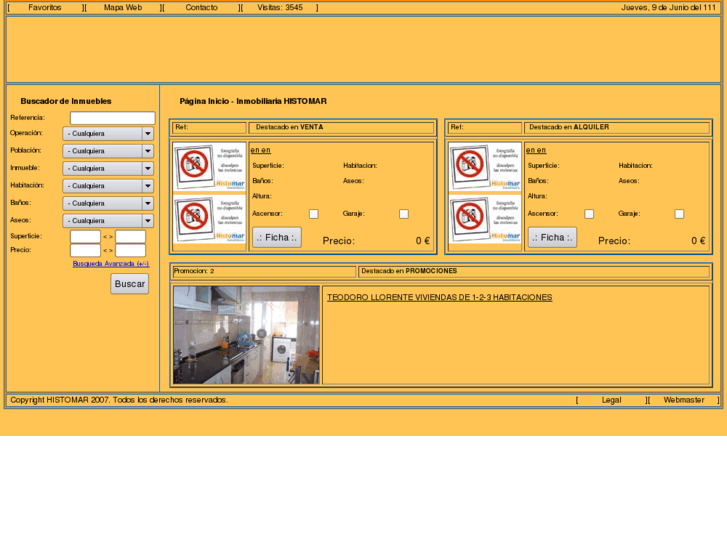Click the Página Inicio - Inmobiliaria HISTOMAR title
The height and width of the screenshot is (545, 727).
tap(253, 101)
